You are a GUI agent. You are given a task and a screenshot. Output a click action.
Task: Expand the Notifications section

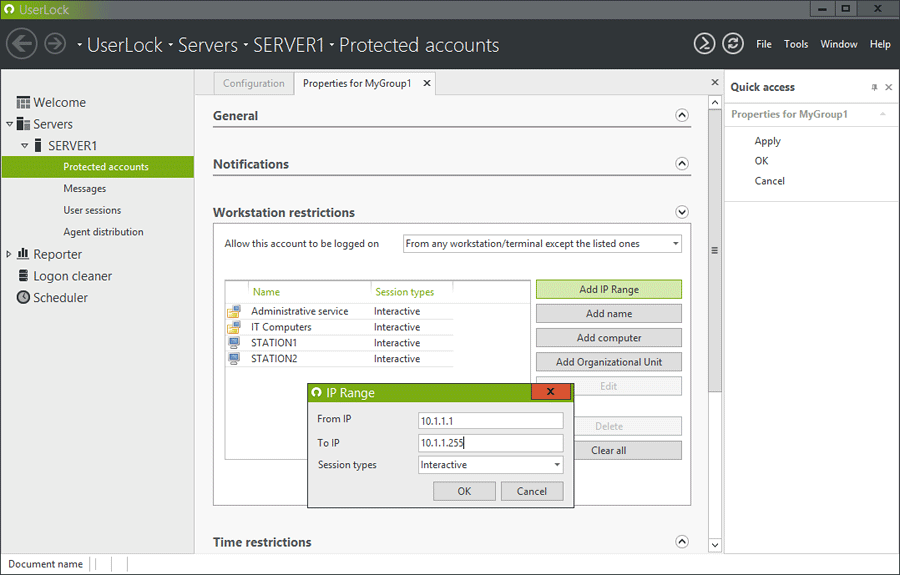pos(682,164)
